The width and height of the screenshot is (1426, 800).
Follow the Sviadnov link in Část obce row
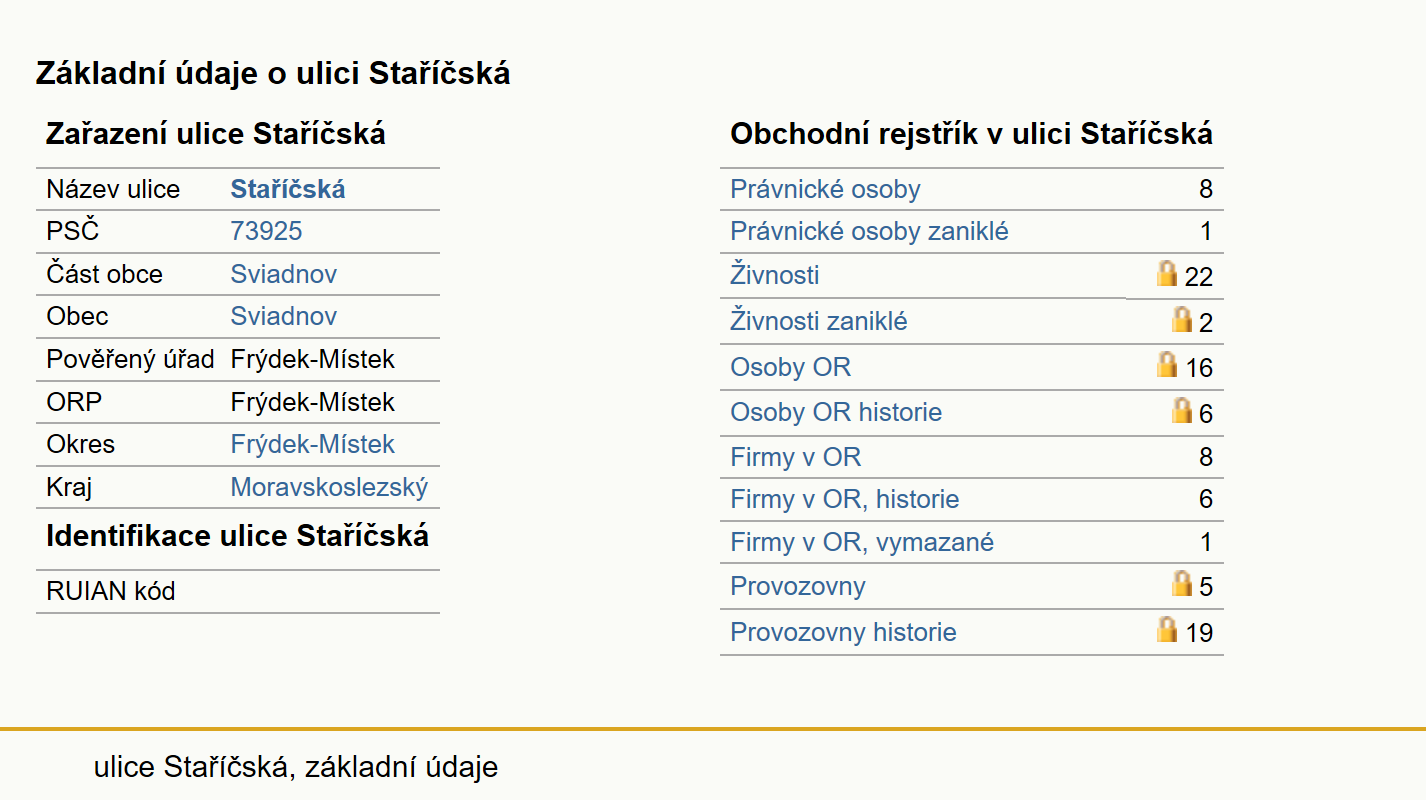(x=284, y=274)
